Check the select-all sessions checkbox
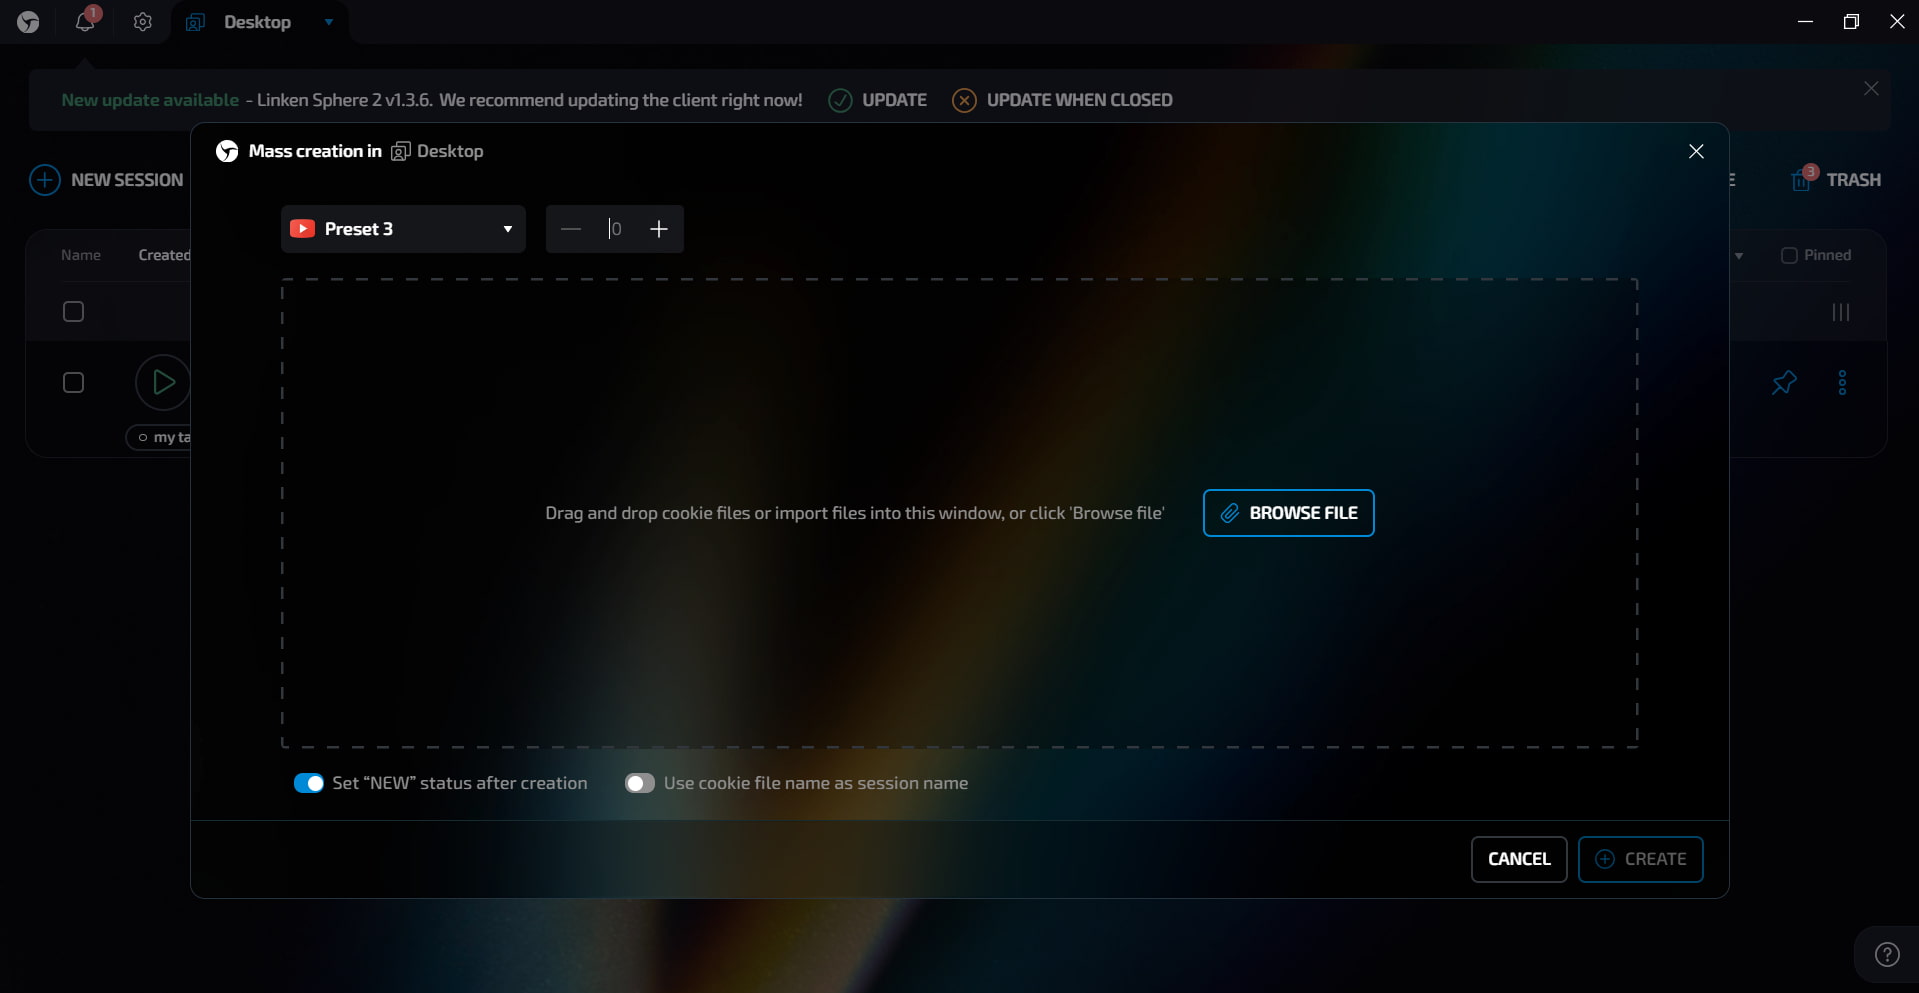Image resolution: width=1919 pixels, height=993 pixels. [74, 311]
